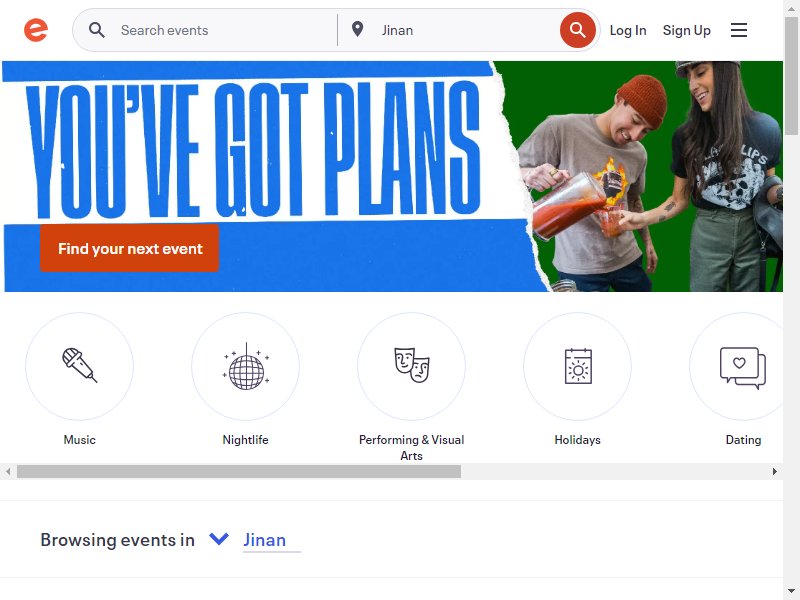Click the magnifier icon in search field

(x=96, y=30)
